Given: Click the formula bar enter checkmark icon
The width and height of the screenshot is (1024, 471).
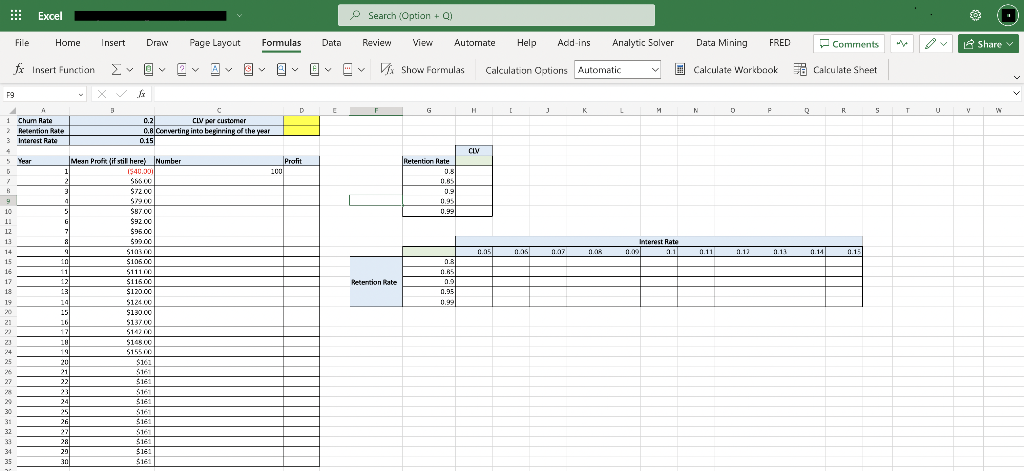Looking at the screenshot, I should (121, 95).
